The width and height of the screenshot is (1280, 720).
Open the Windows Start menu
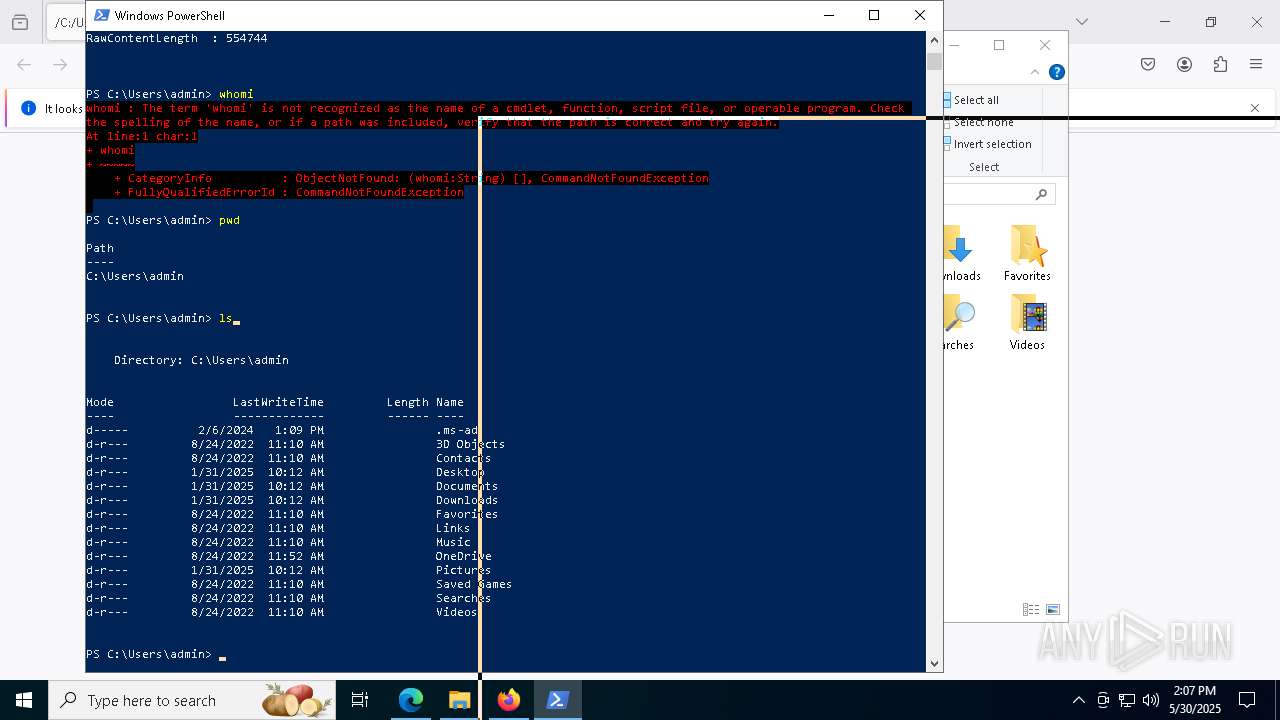[x=24, y=700]
